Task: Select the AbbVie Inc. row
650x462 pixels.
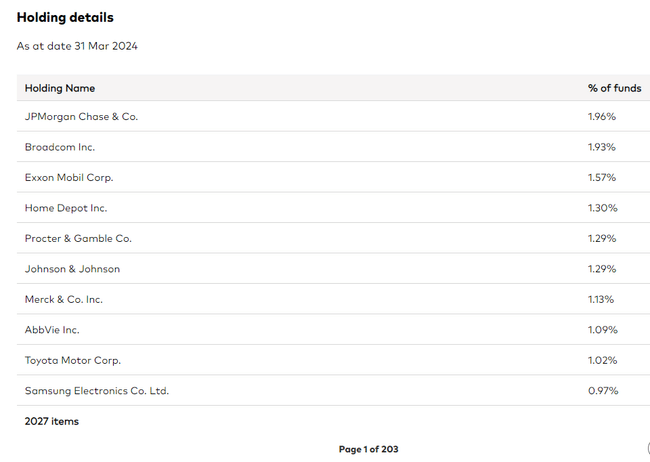Action: point(52,330)
